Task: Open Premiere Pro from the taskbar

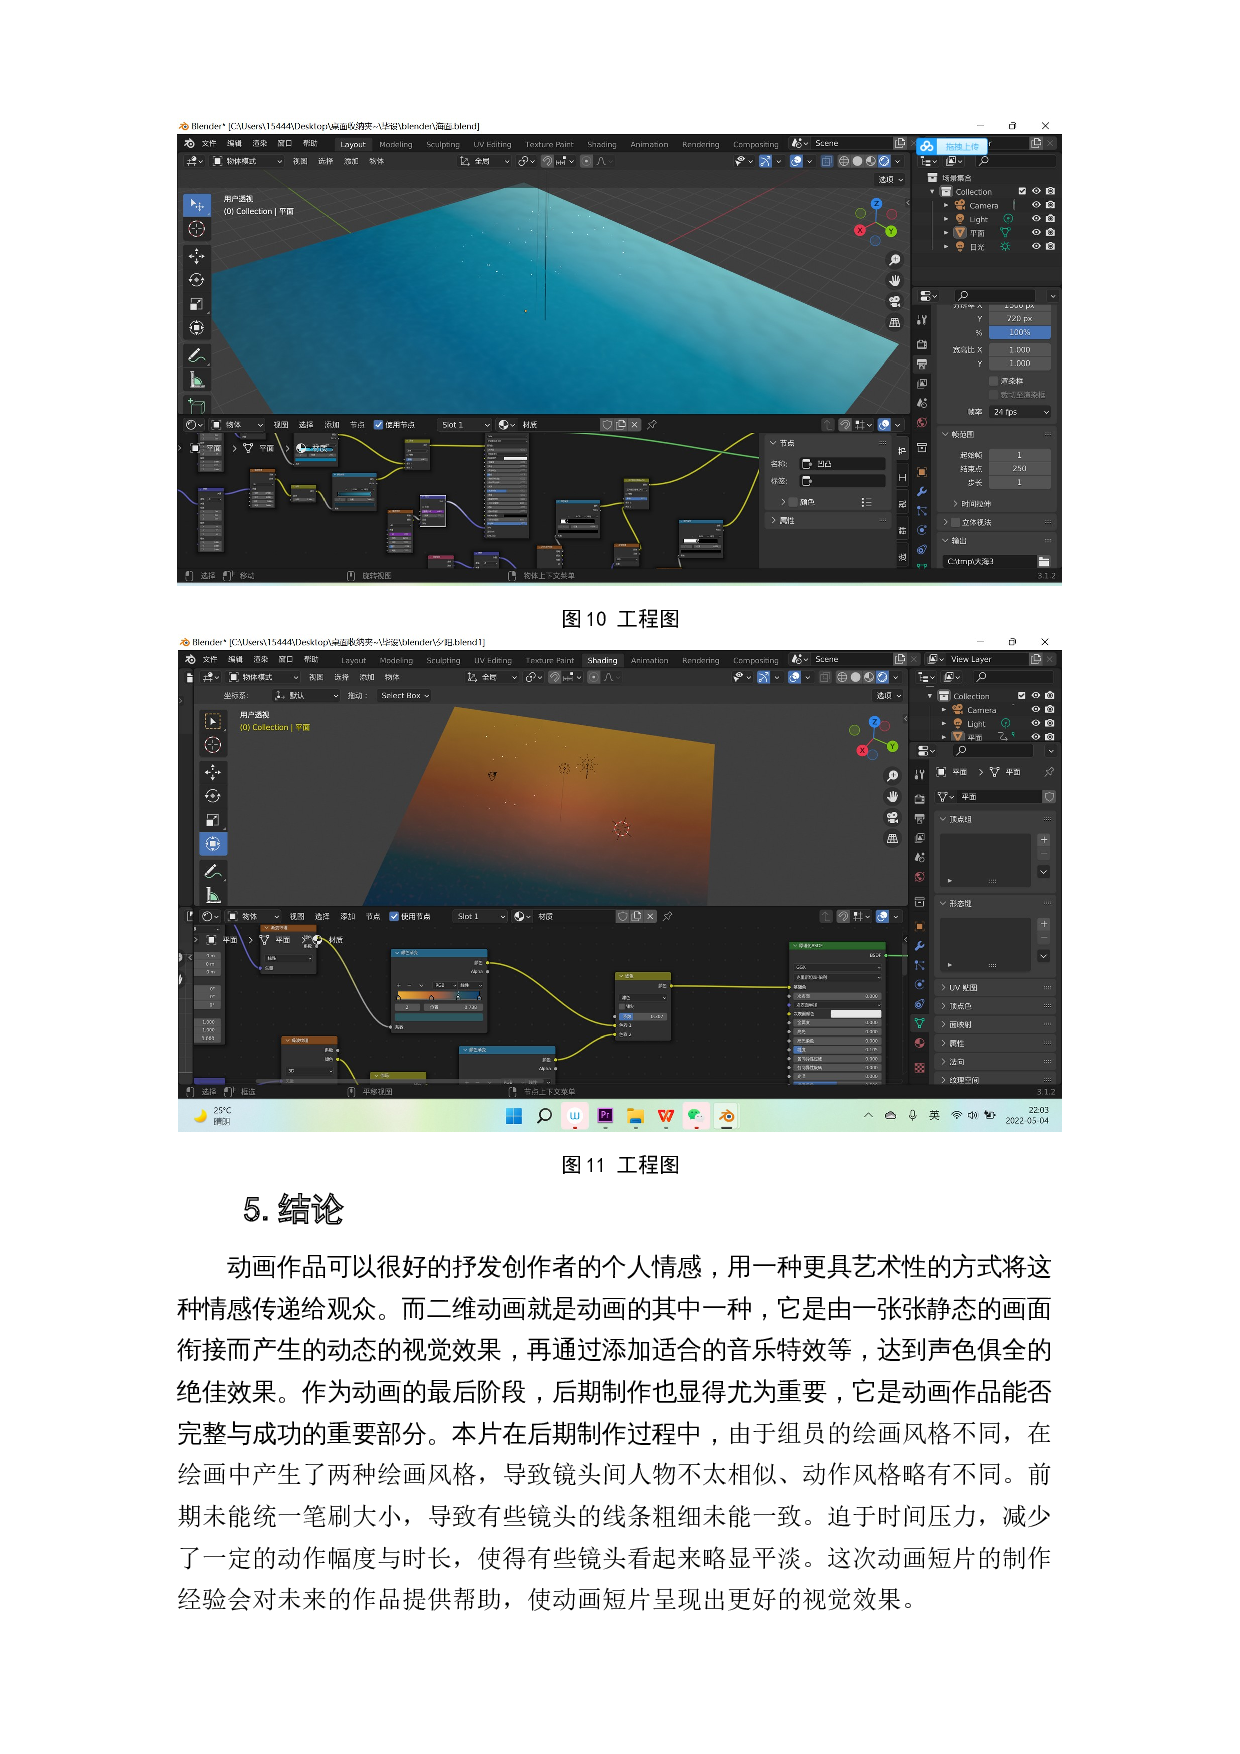Action: click(605, 1116)
